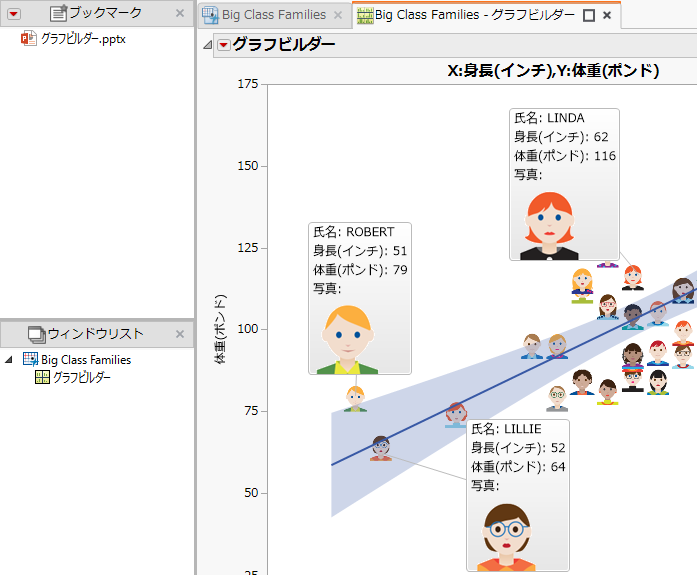697x575 pixels.
Task: Click the Y axis tick value 125
Action: tap(248, 248)
